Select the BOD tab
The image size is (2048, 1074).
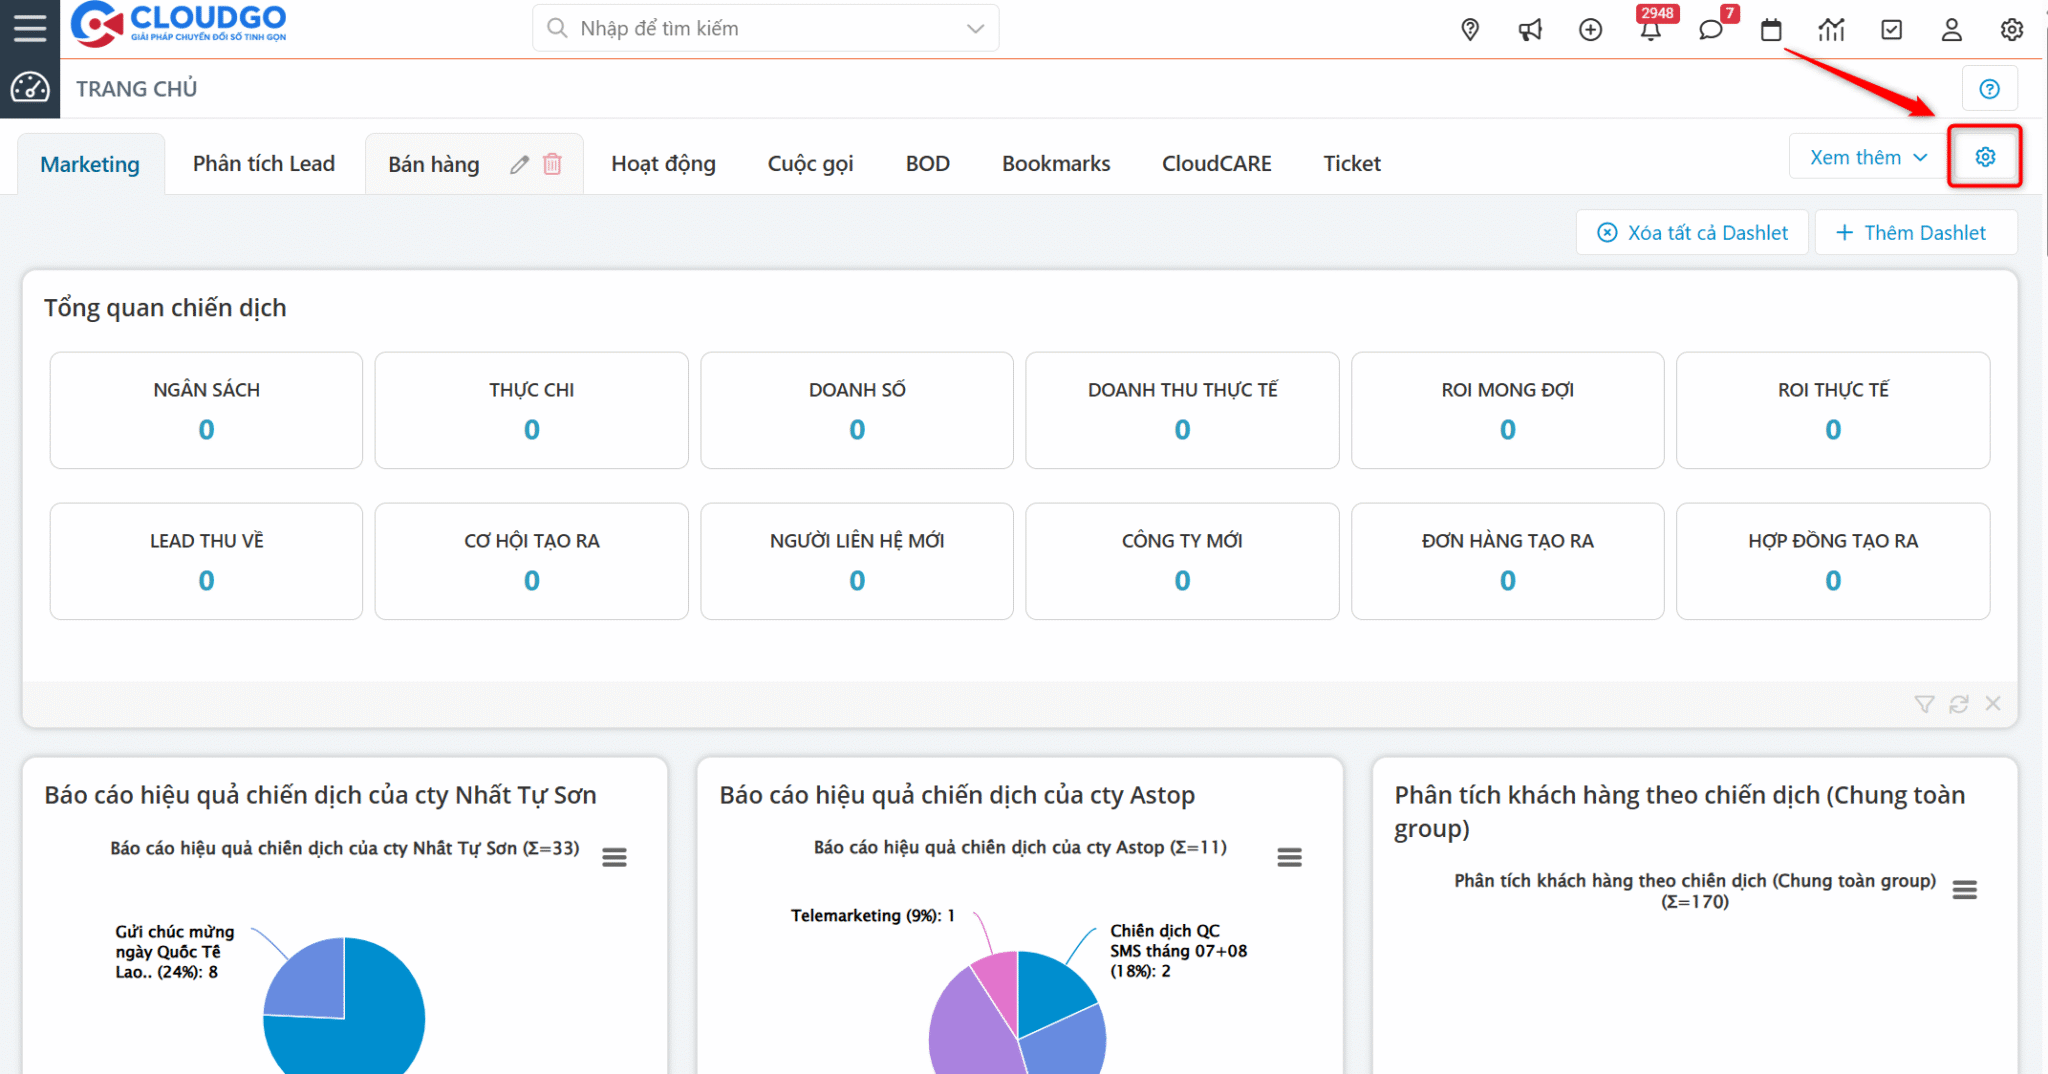point(927,164)
